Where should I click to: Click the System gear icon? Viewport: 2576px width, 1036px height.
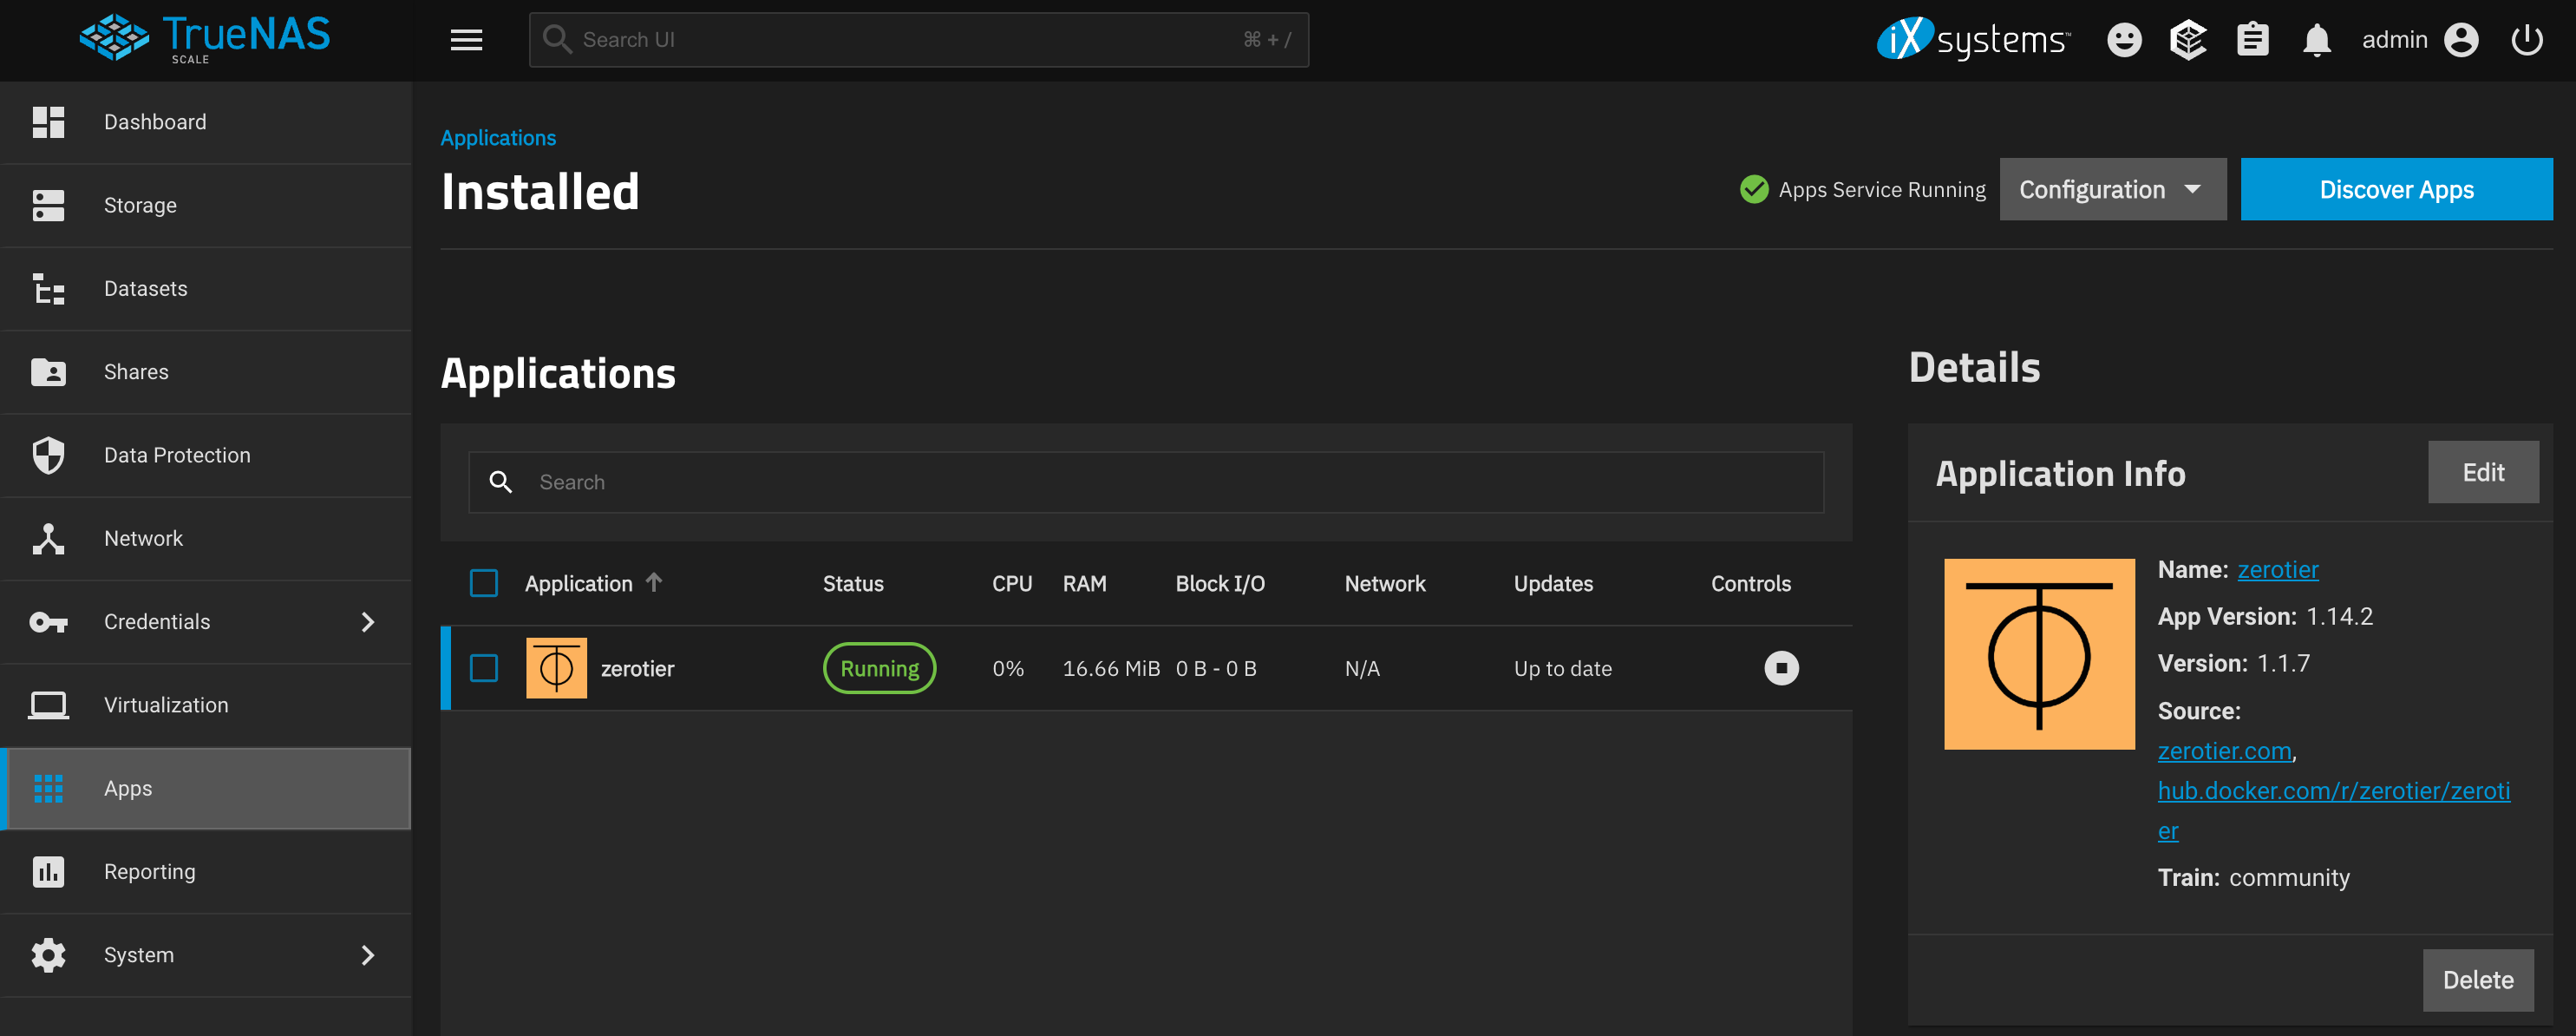(48, 955)
